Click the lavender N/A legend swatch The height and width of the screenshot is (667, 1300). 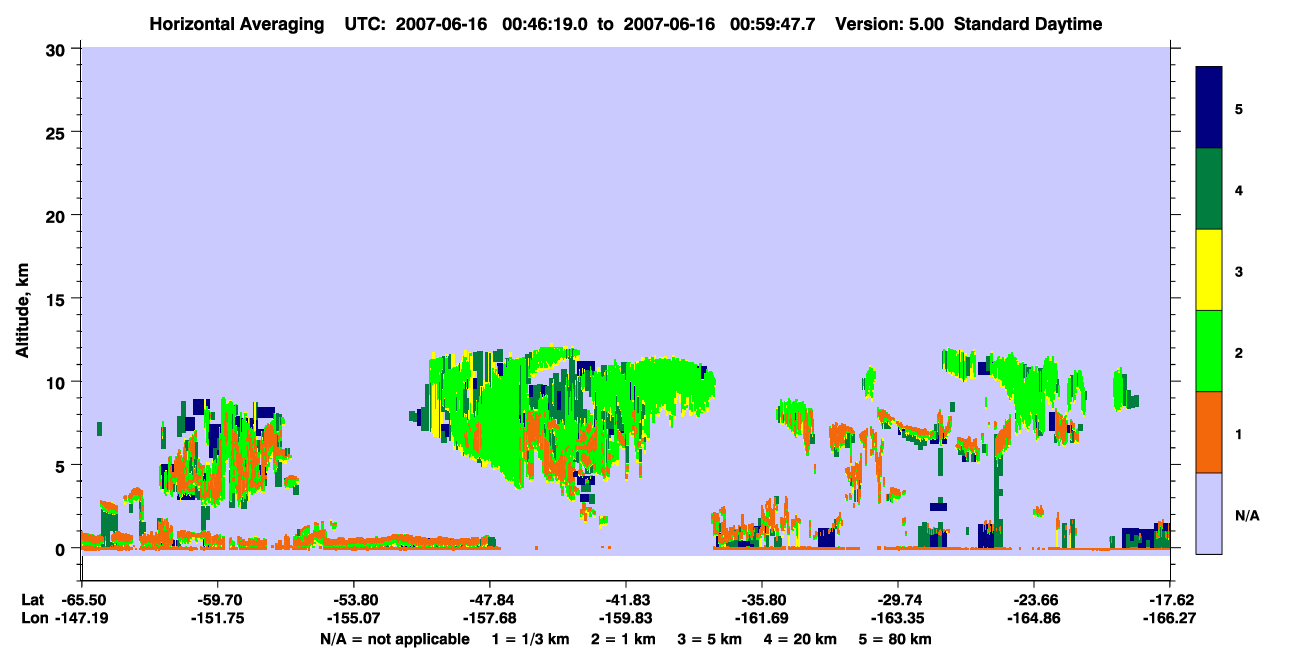[1209, 513]
